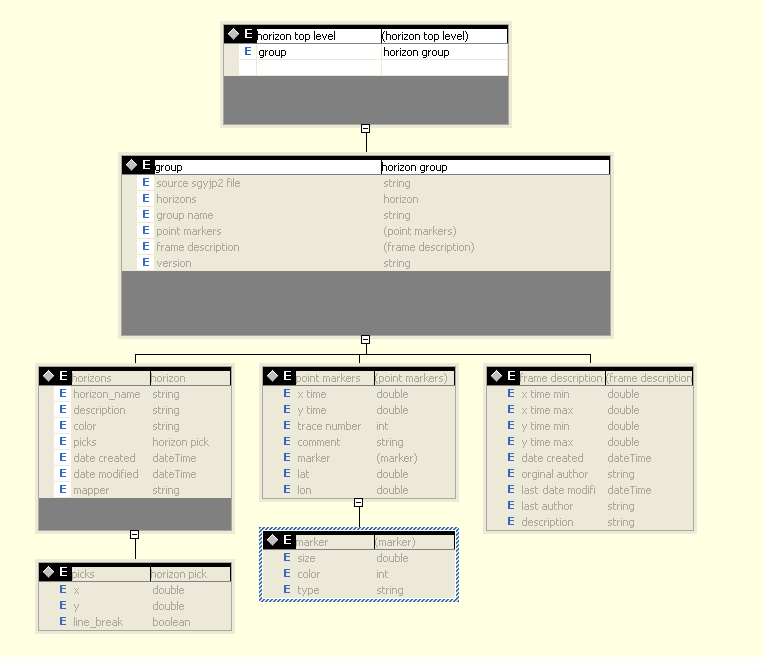Click E icon beside size row
Image resolution: width=764 pixels, height=657 pixels.
pos(287,557)
